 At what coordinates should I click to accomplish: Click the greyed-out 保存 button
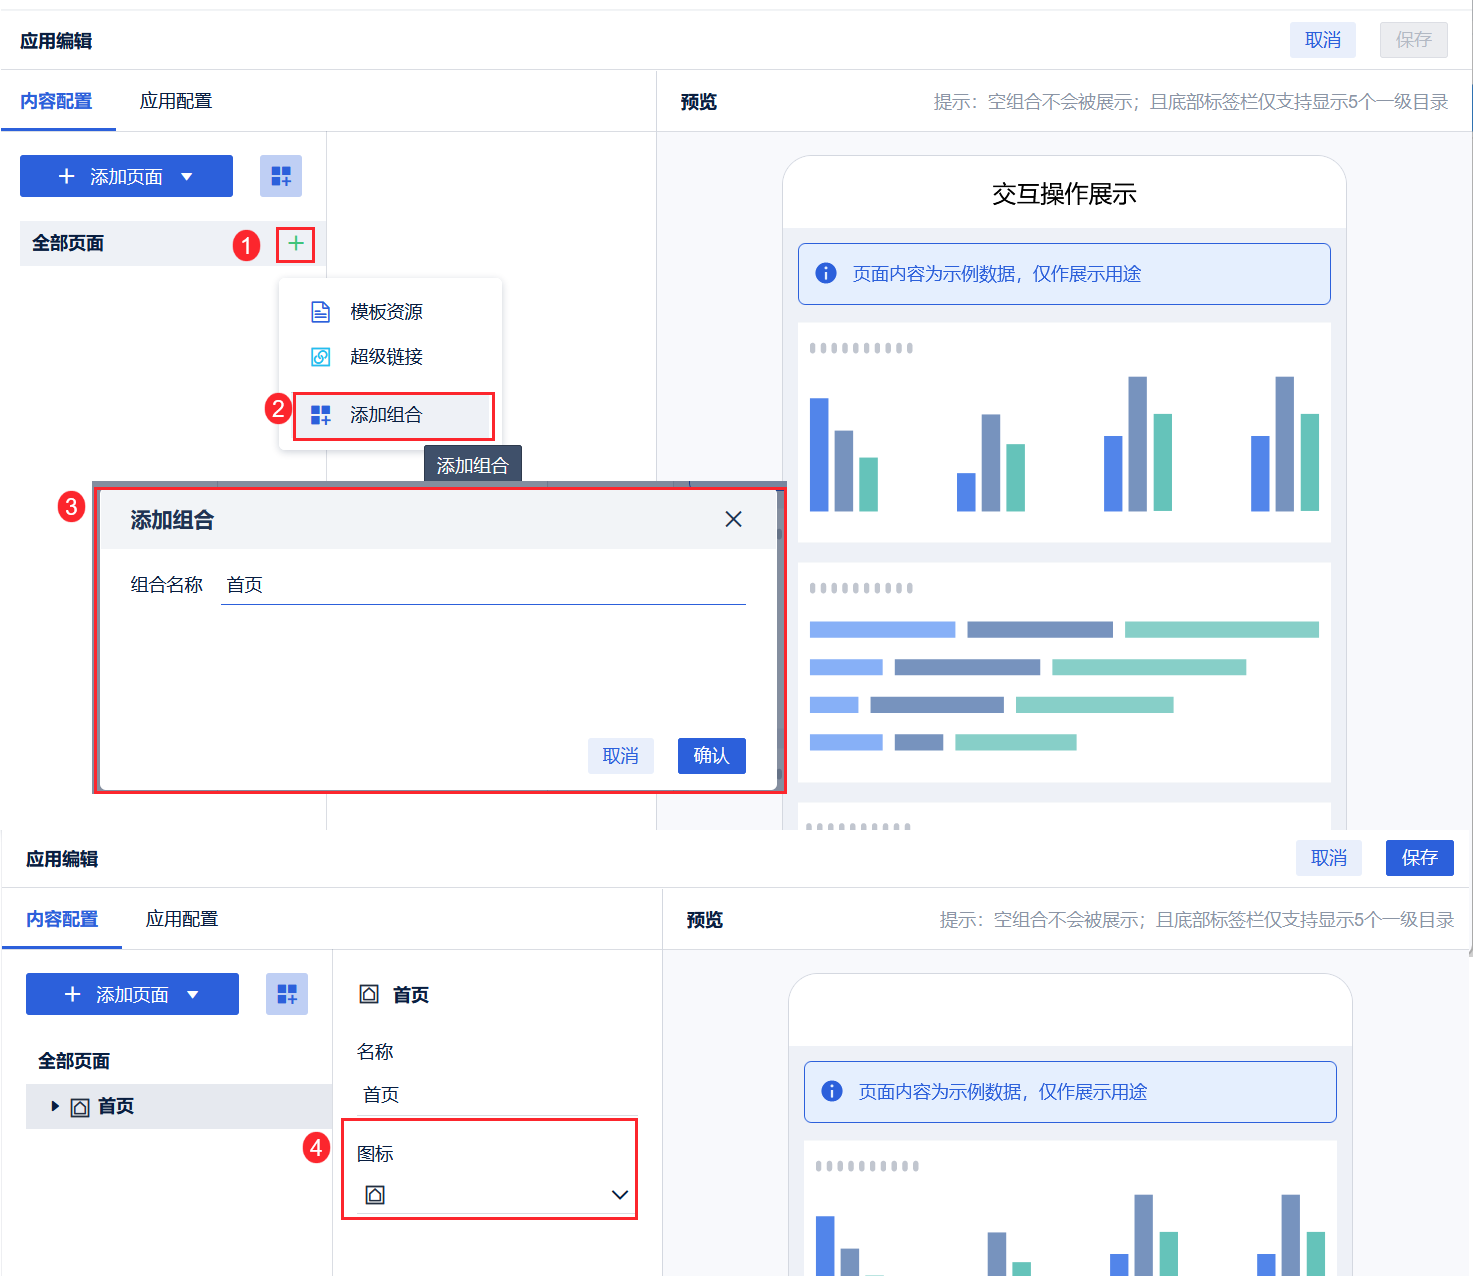[x=1414, y=40]
